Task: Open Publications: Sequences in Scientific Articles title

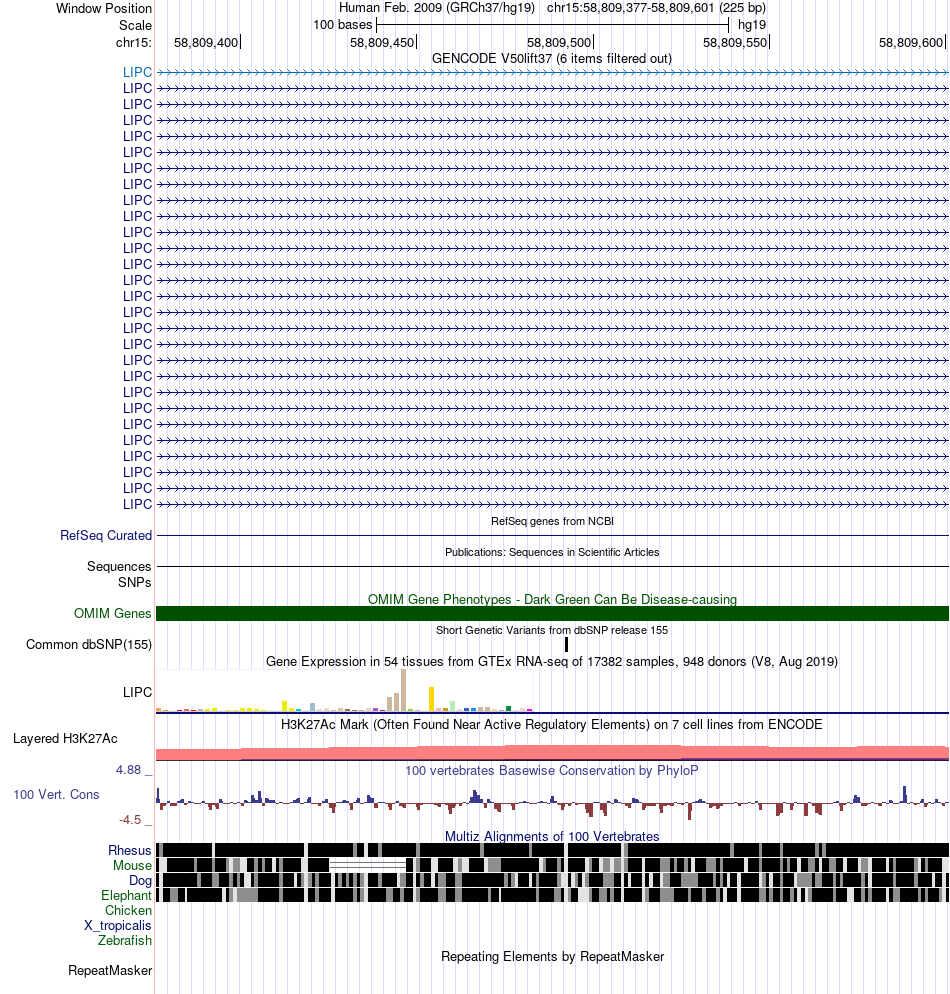Action: (552, 552)
